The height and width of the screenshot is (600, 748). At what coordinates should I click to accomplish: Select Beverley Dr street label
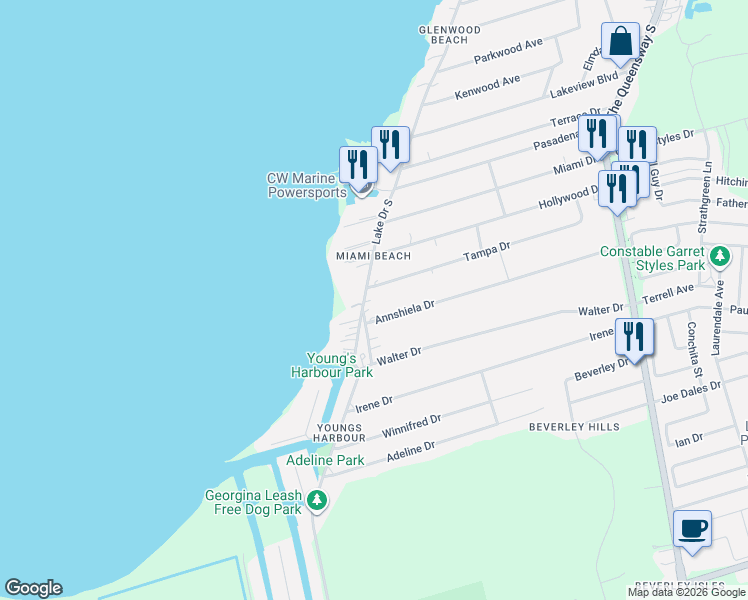pos(602,369)
